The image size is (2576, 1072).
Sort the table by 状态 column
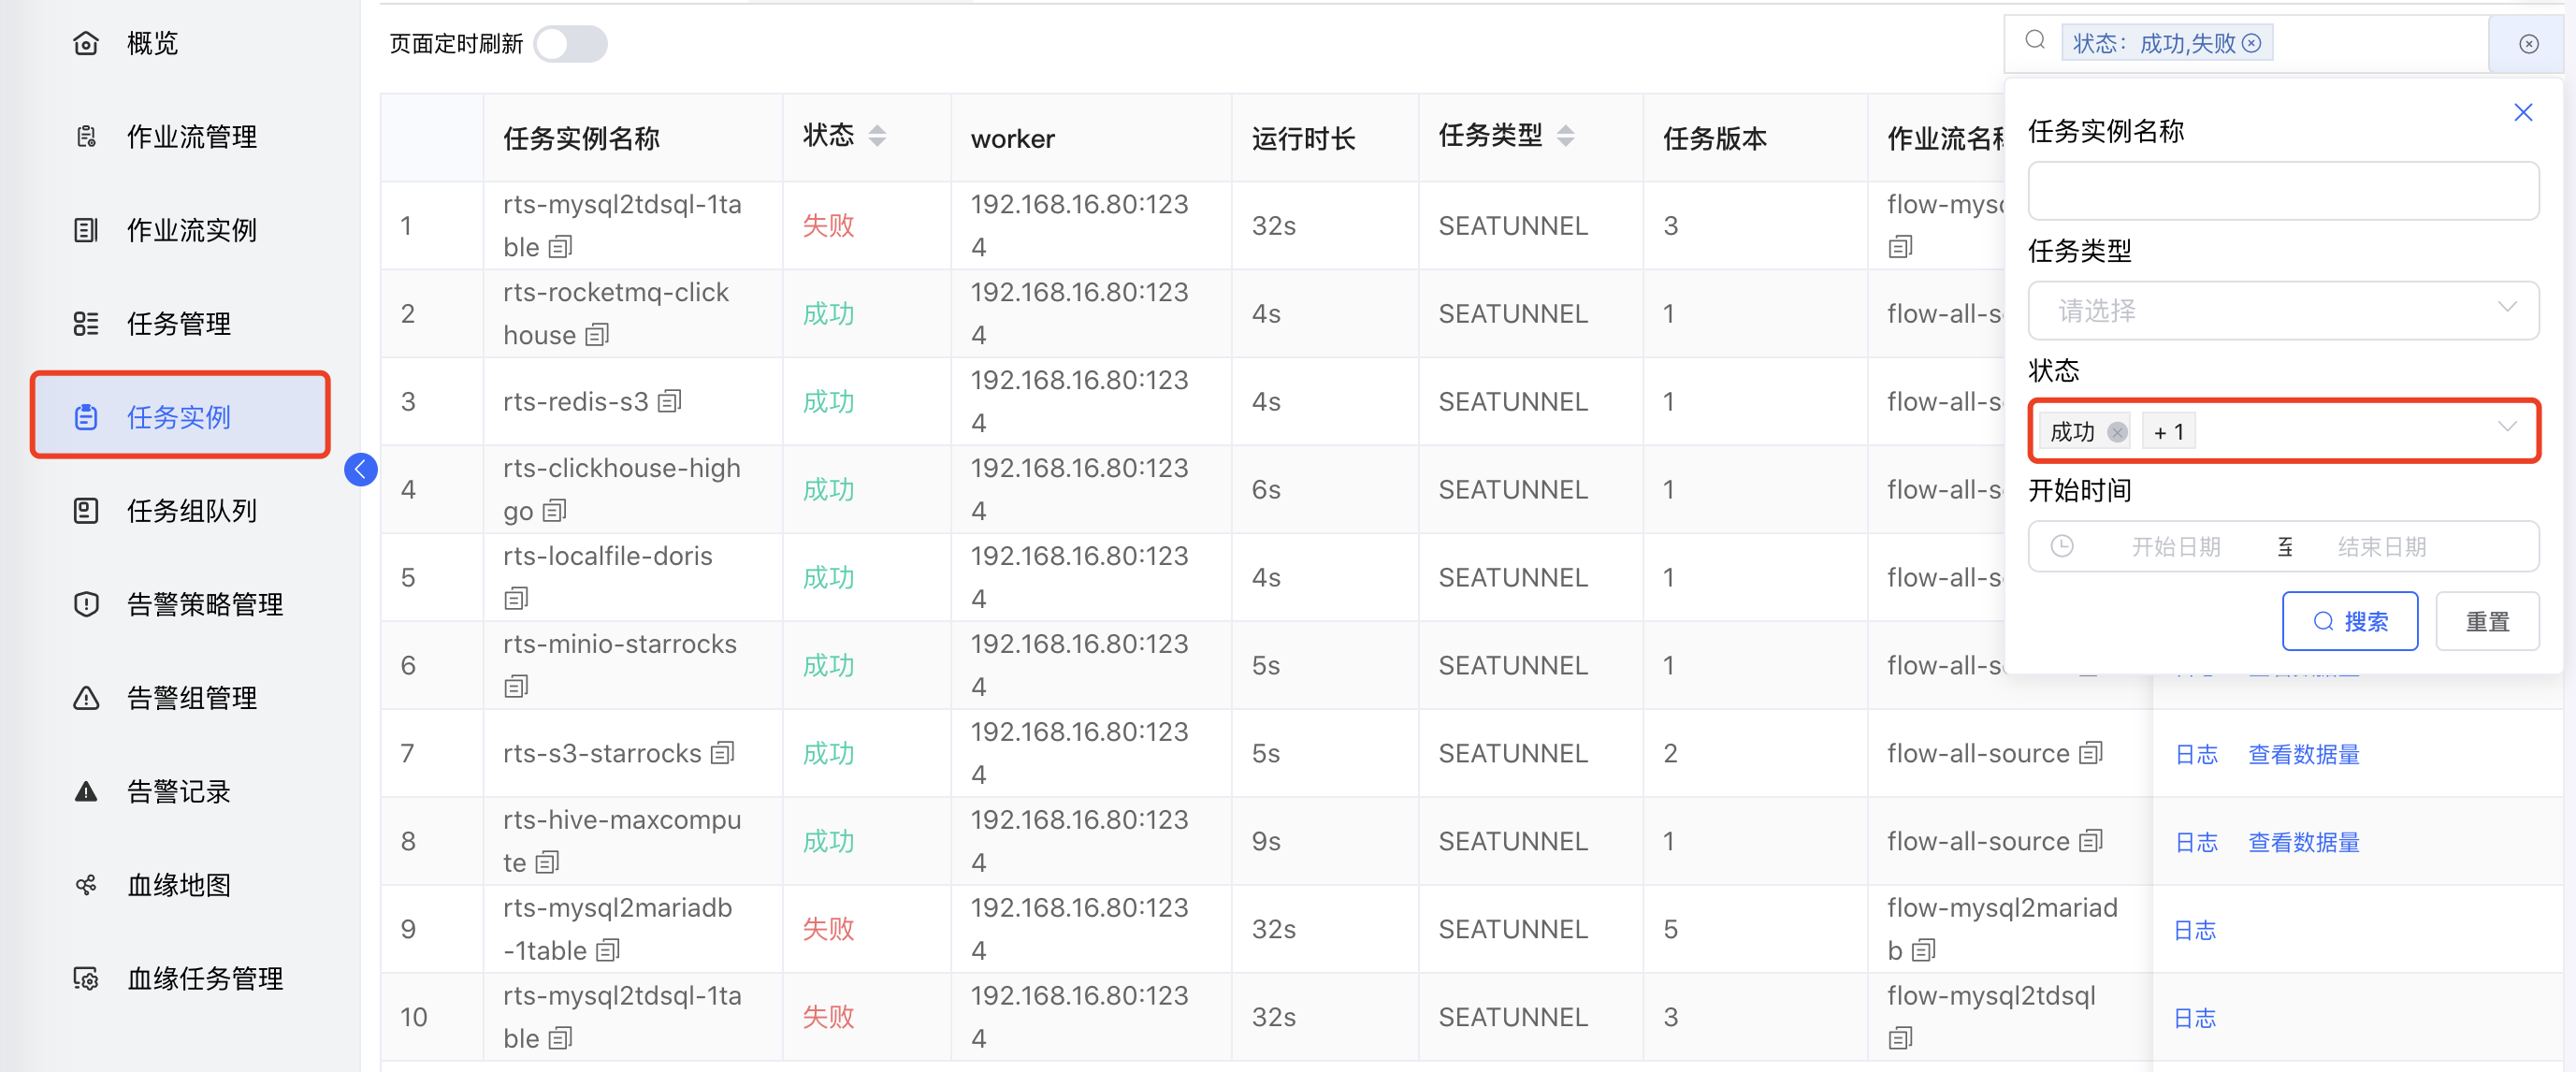(x=878, y=136)
